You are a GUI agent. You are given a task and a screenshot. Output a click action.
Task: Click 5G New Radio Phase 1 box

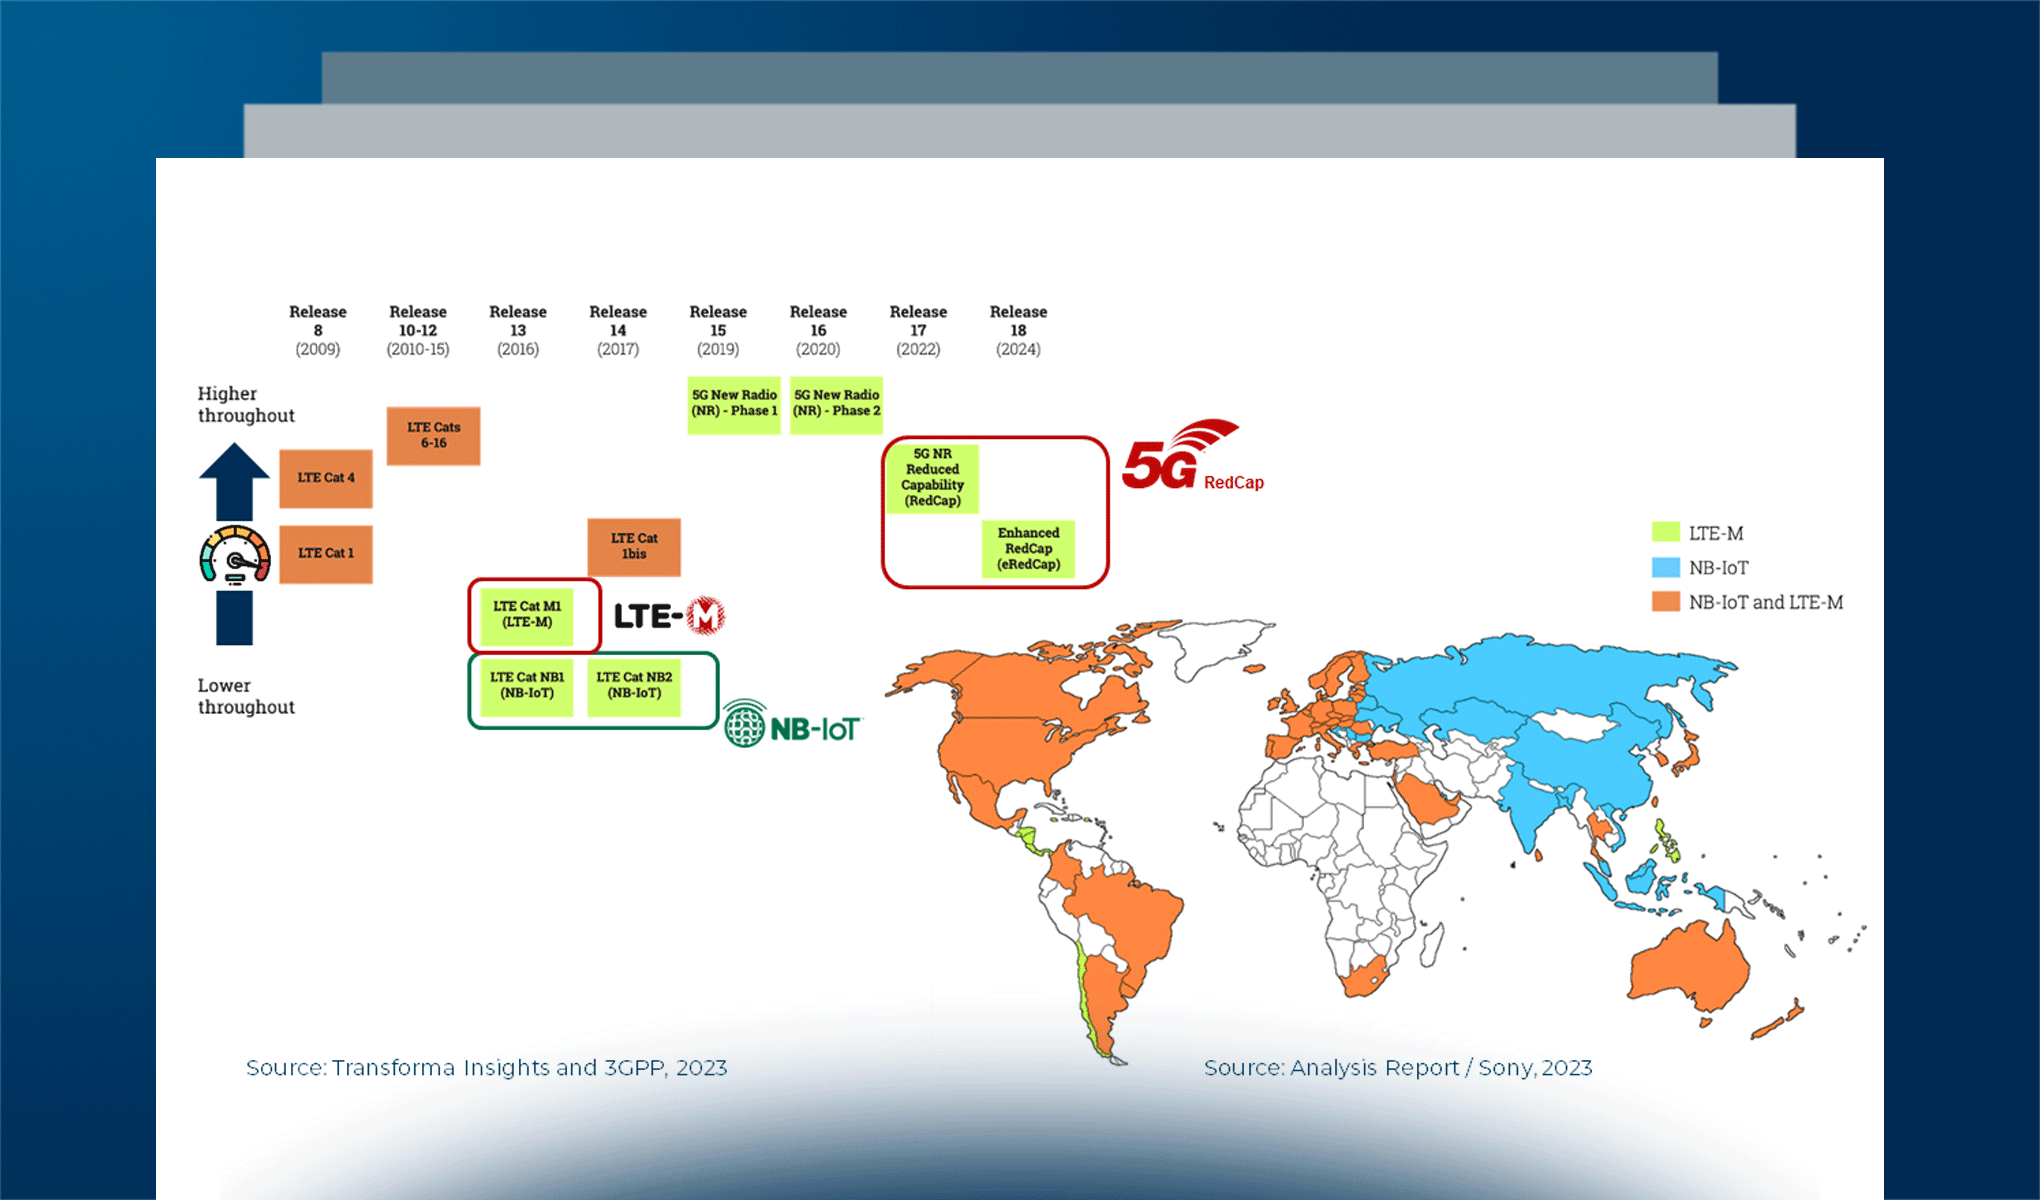[x=734, y=403]
